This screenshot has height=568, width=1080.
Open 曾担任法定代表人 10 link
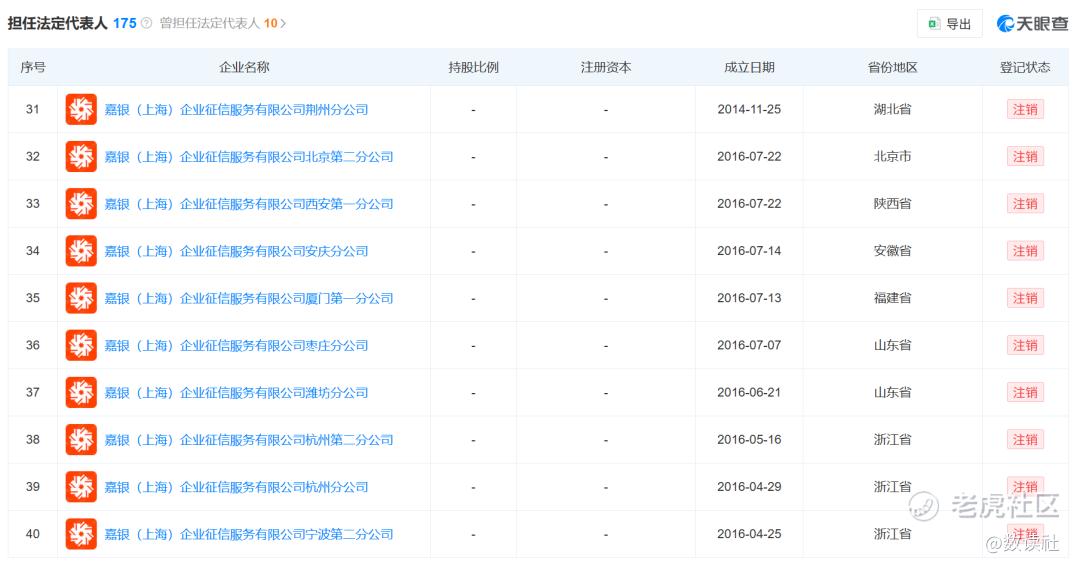click(222, 23)
